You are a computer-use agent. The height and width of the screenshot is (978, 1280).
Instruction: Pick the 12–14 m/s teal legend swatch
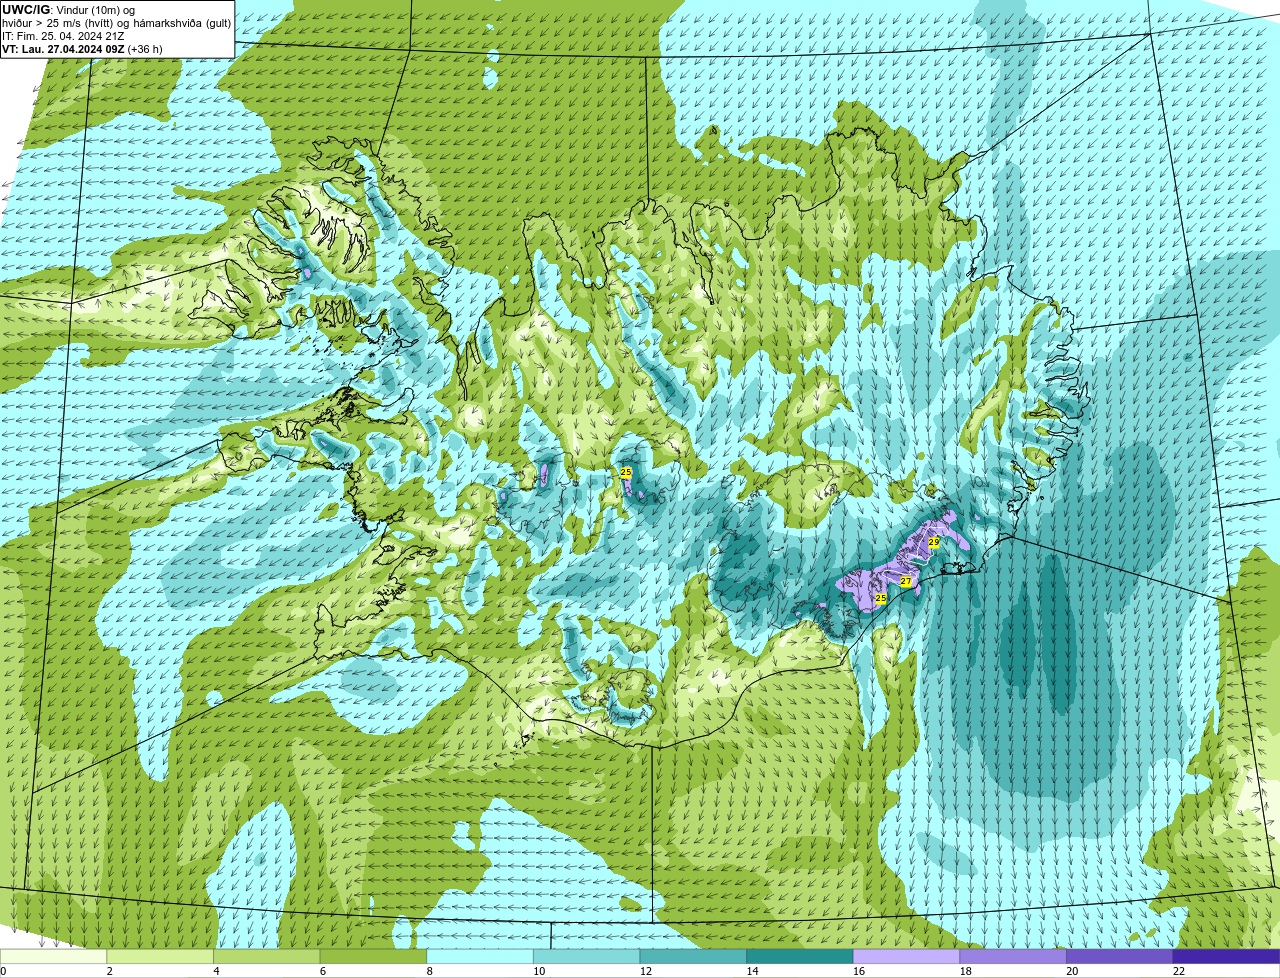click(x=693, y=957)
